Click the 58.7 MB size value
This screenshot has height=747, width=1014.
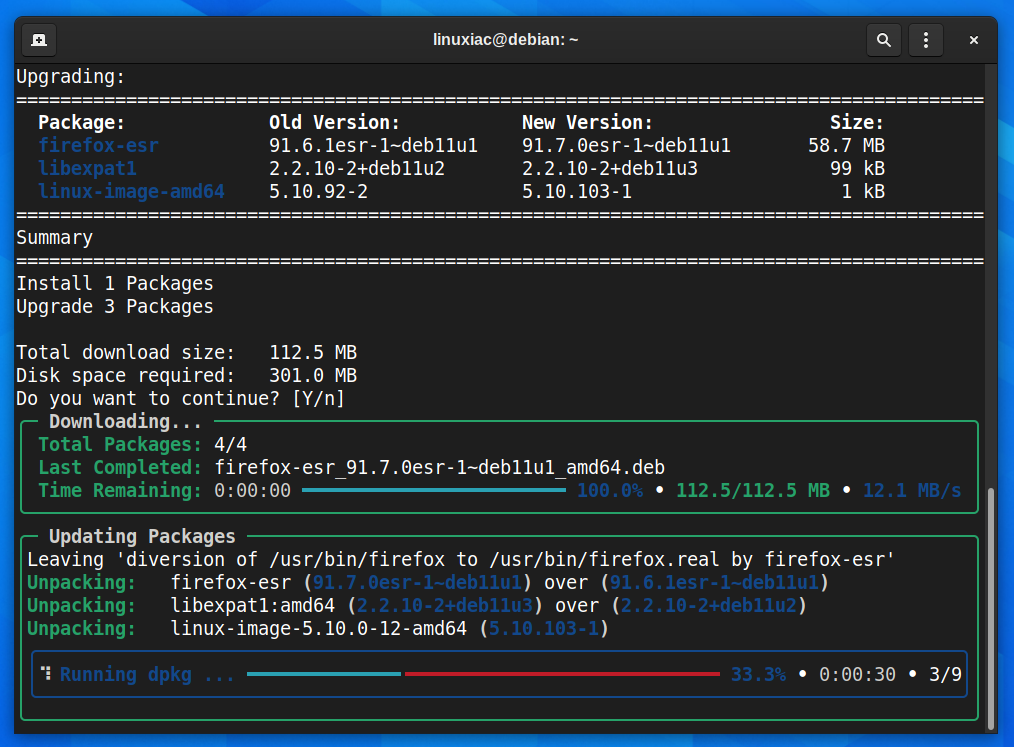click(847, 146)
